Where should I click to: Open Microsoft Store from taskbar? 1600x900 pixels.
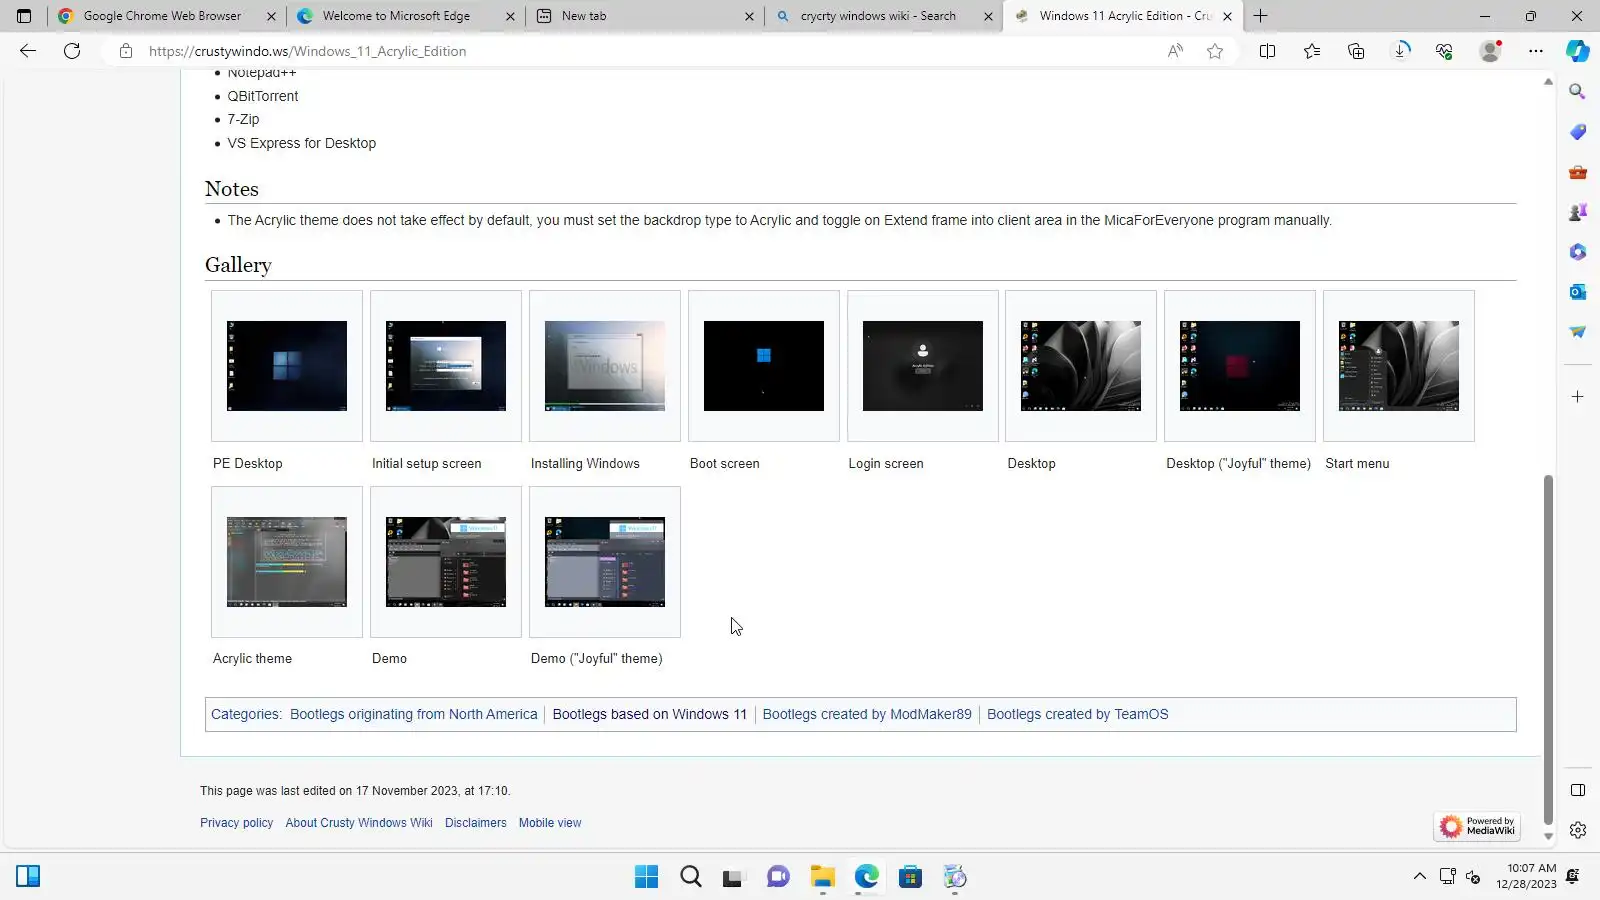coord(910,877)
